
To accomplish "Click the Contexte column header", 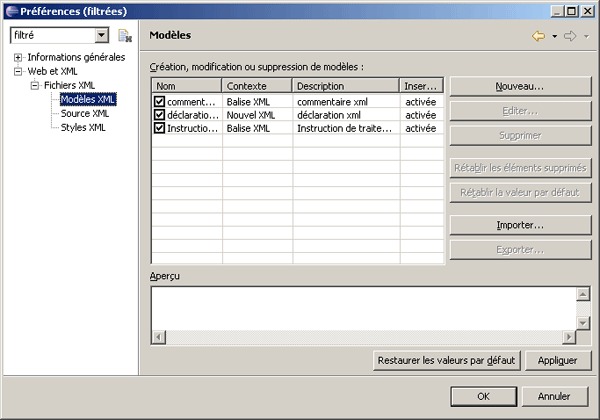I will (257, 86).
